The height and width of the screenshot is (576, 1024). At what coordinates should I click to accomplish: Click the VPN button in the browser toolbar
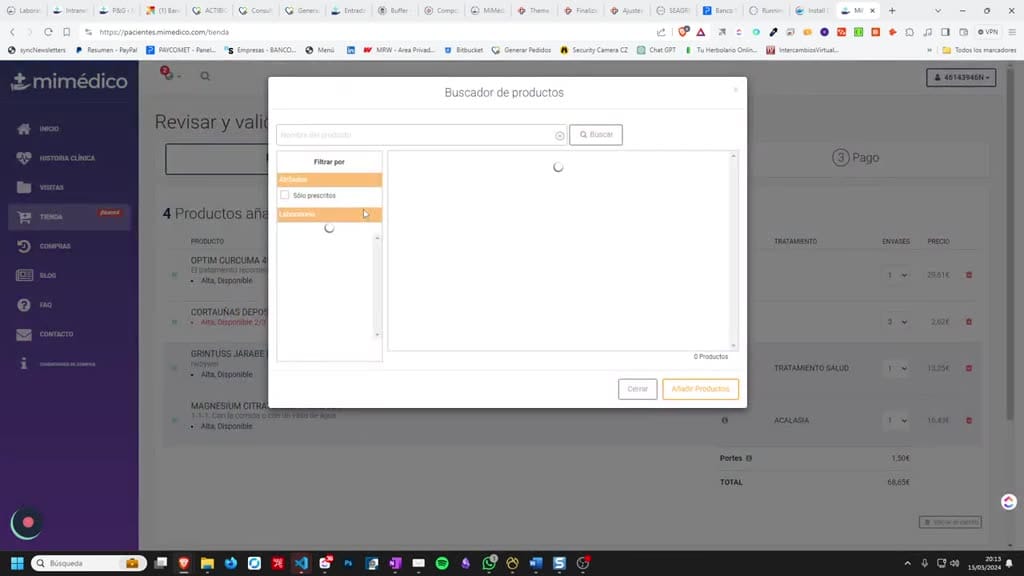tap(987, 32)
